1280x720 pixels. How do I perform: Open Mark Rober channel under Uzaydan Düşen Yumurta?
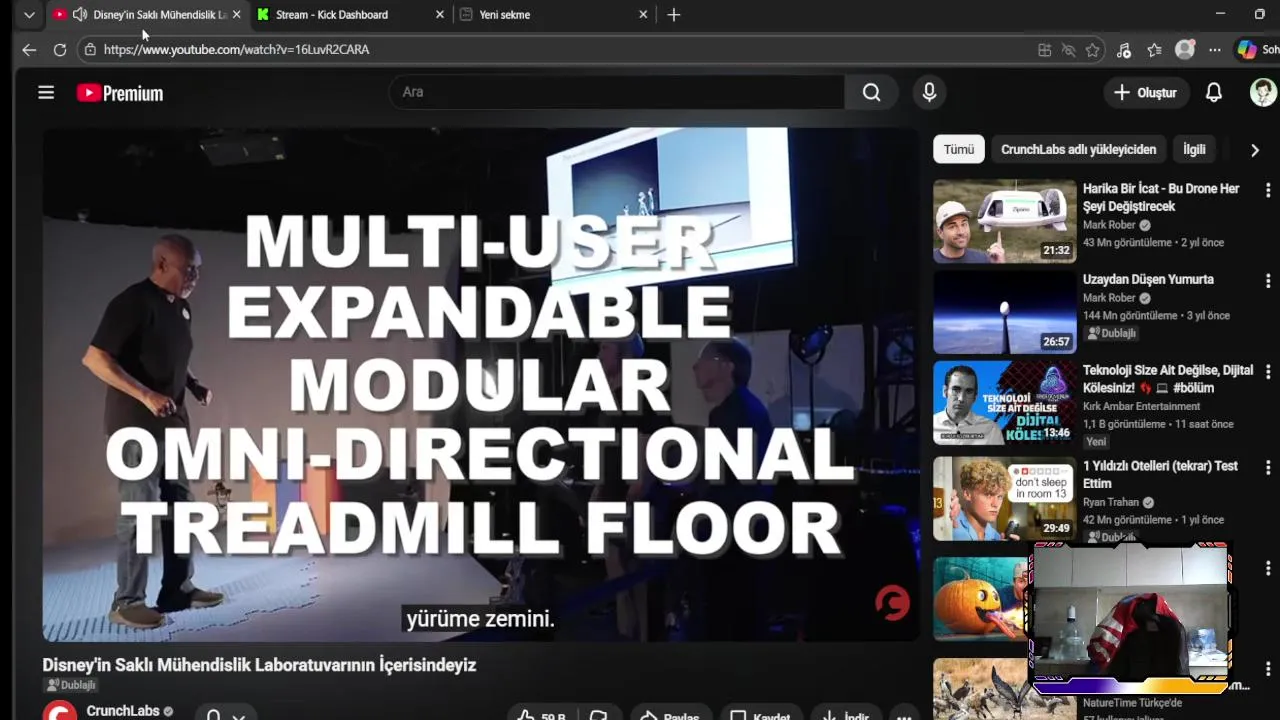1110,298
